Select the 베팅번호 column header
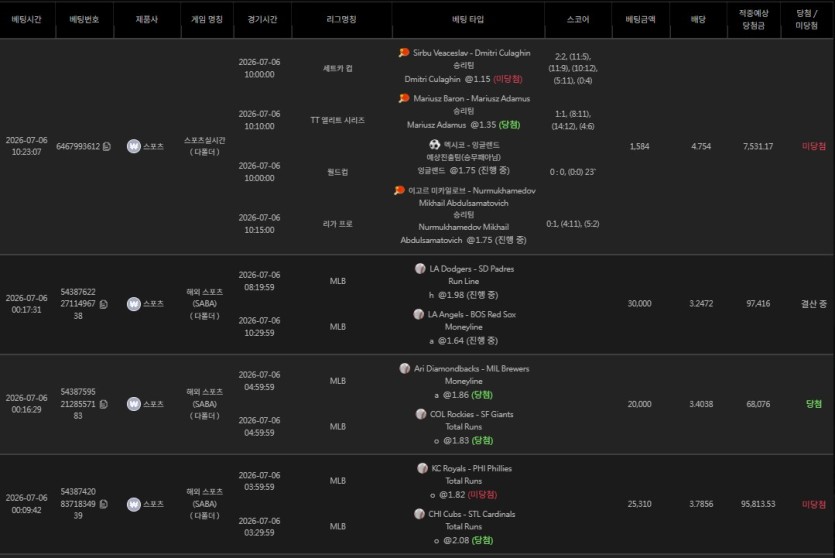The image size is (835, 558). click(84, 19)
